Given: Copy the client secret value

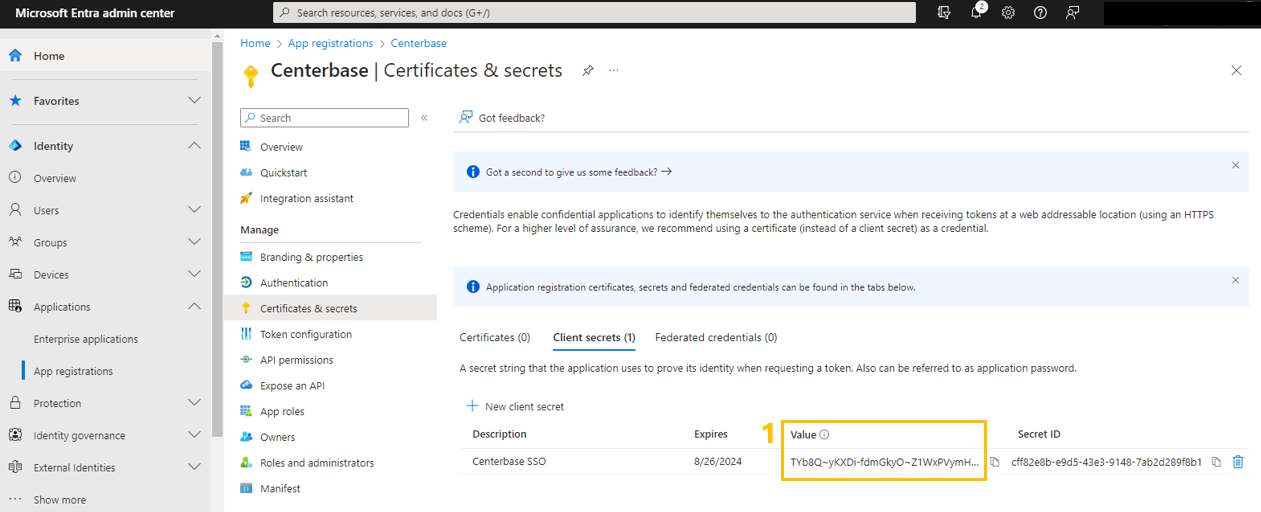Looking at the screenshot, I should 994,462.
